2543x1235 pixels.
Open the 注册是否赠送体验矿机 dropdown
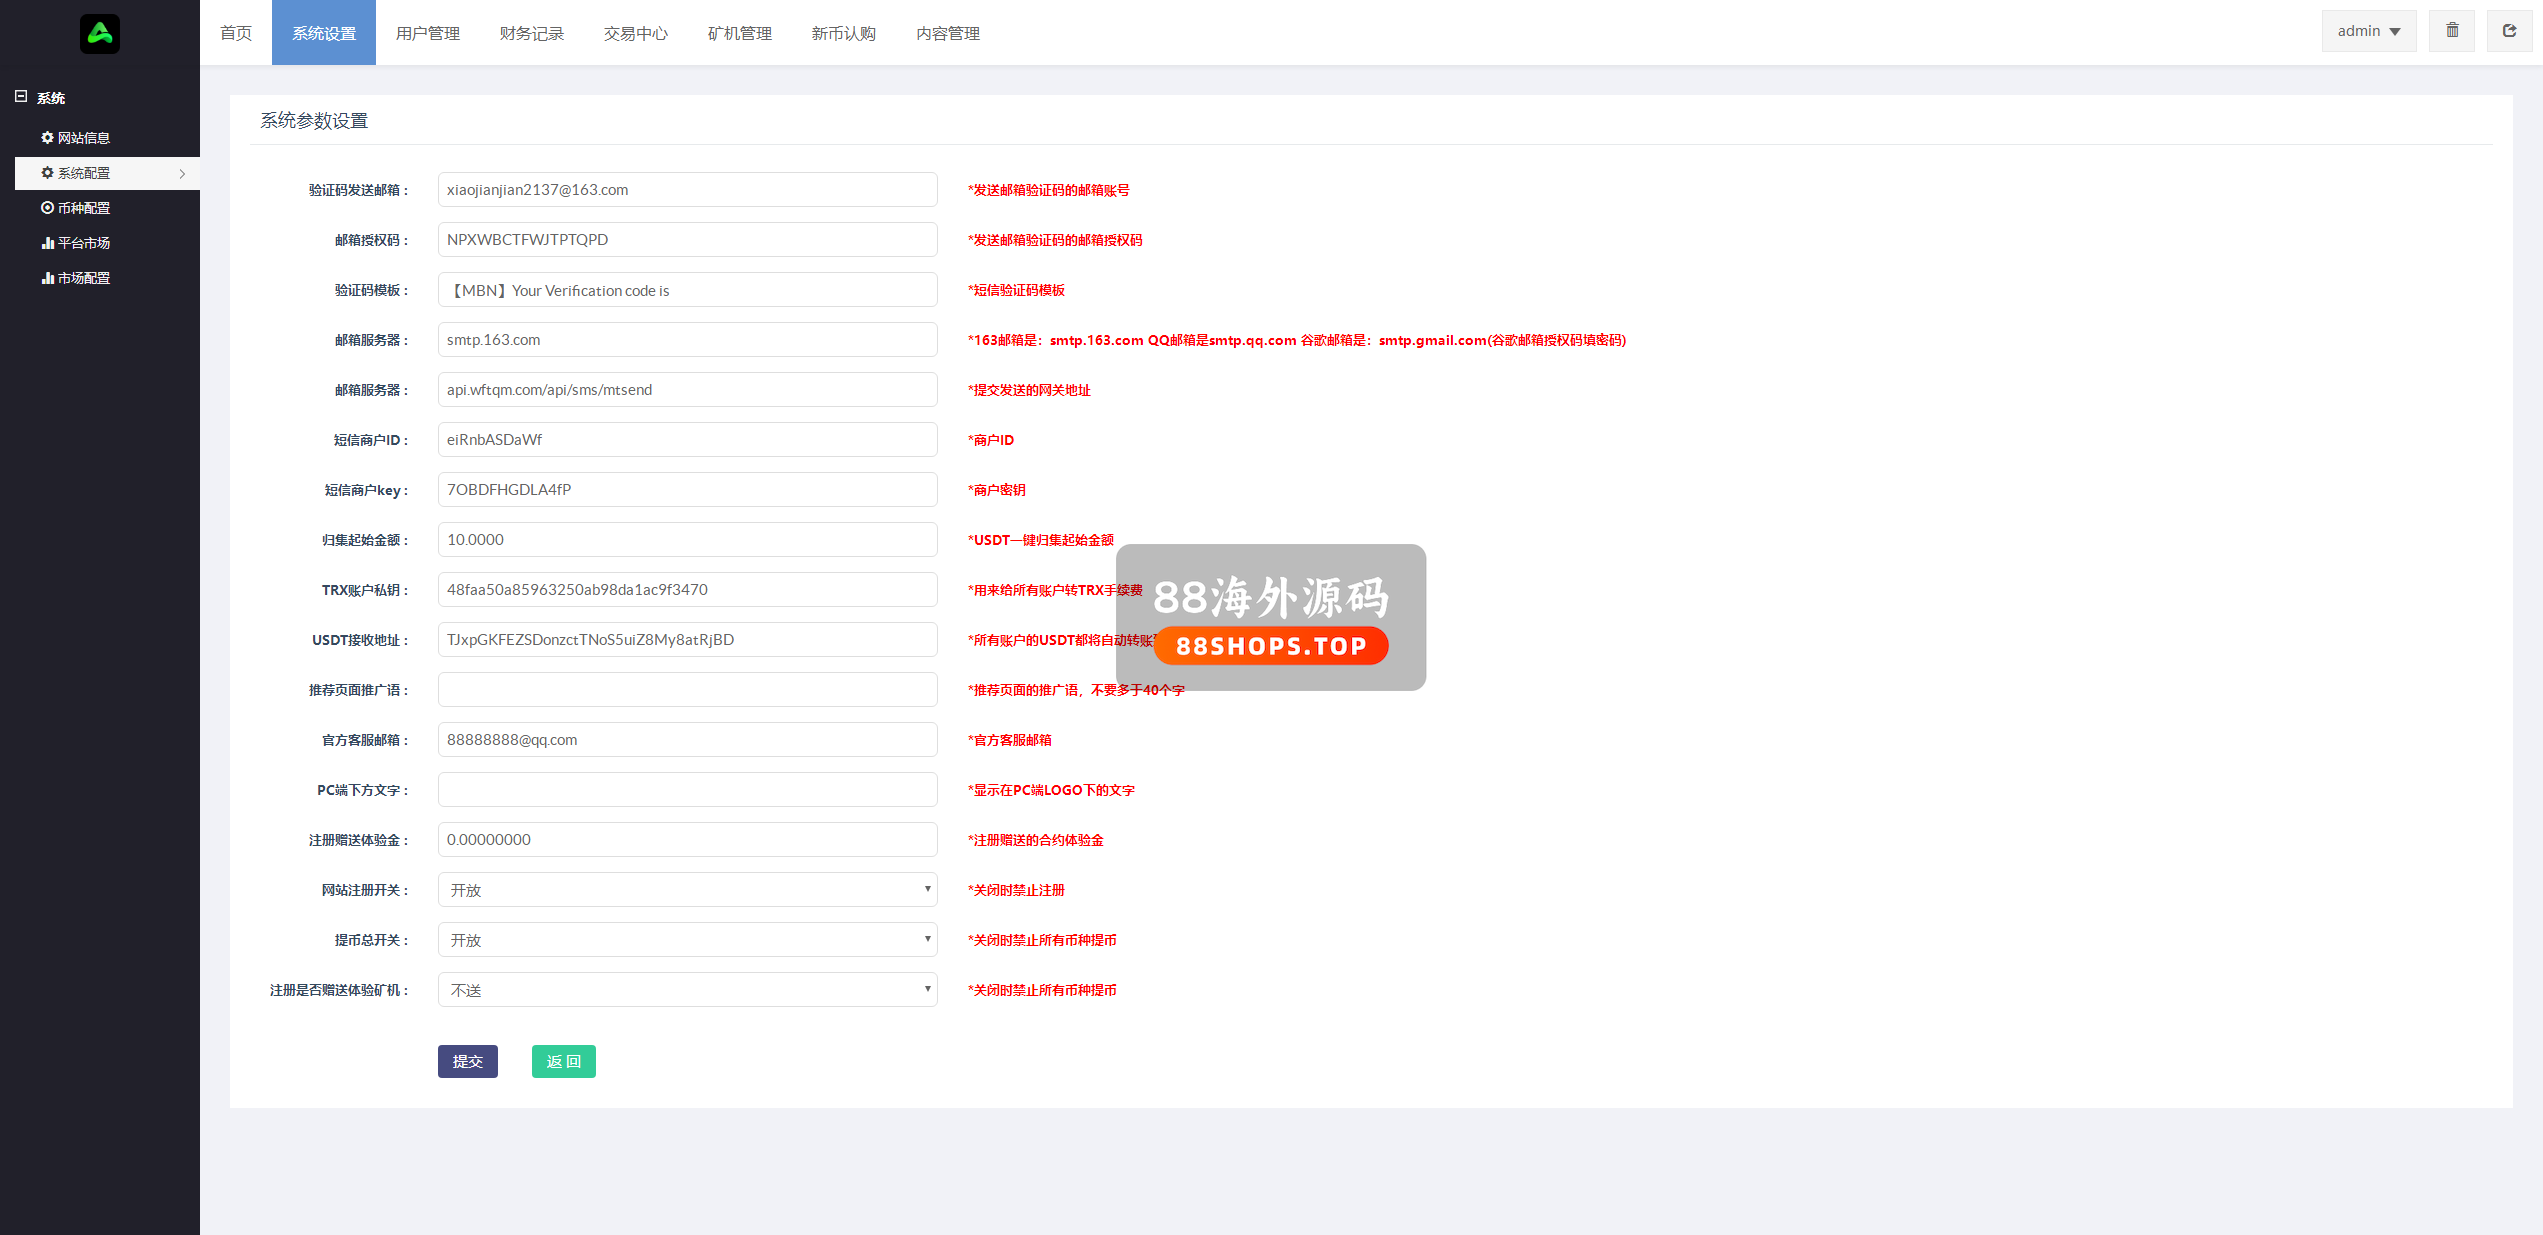coord(687,990)
